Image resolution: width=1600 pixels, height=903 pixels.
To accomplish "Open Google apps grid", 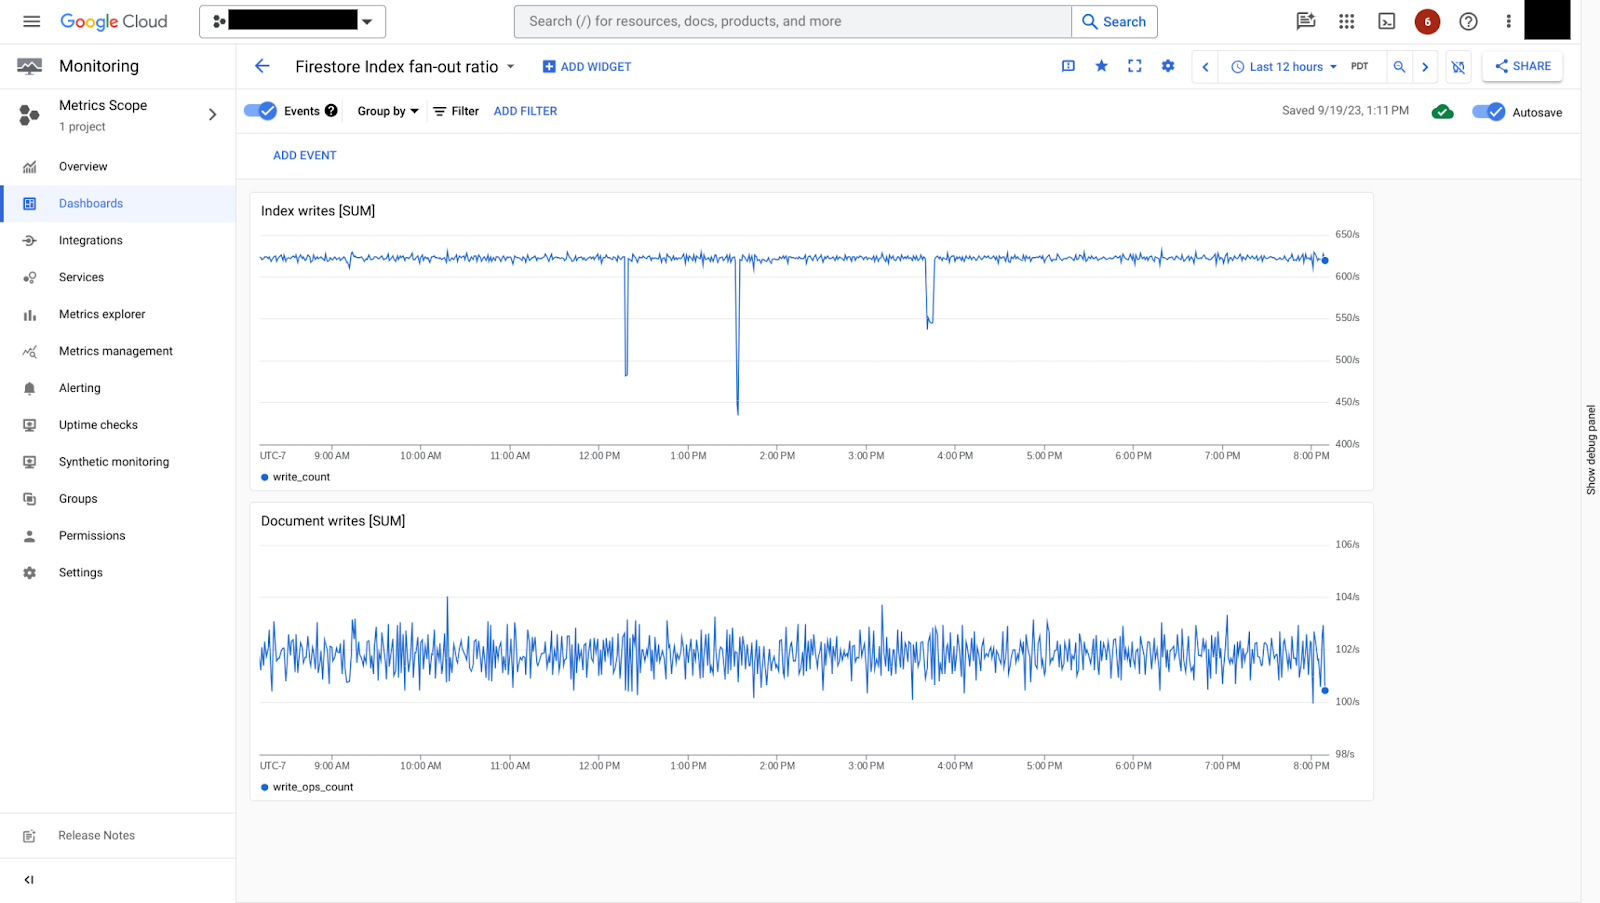I will click(x=1346, y=21).
